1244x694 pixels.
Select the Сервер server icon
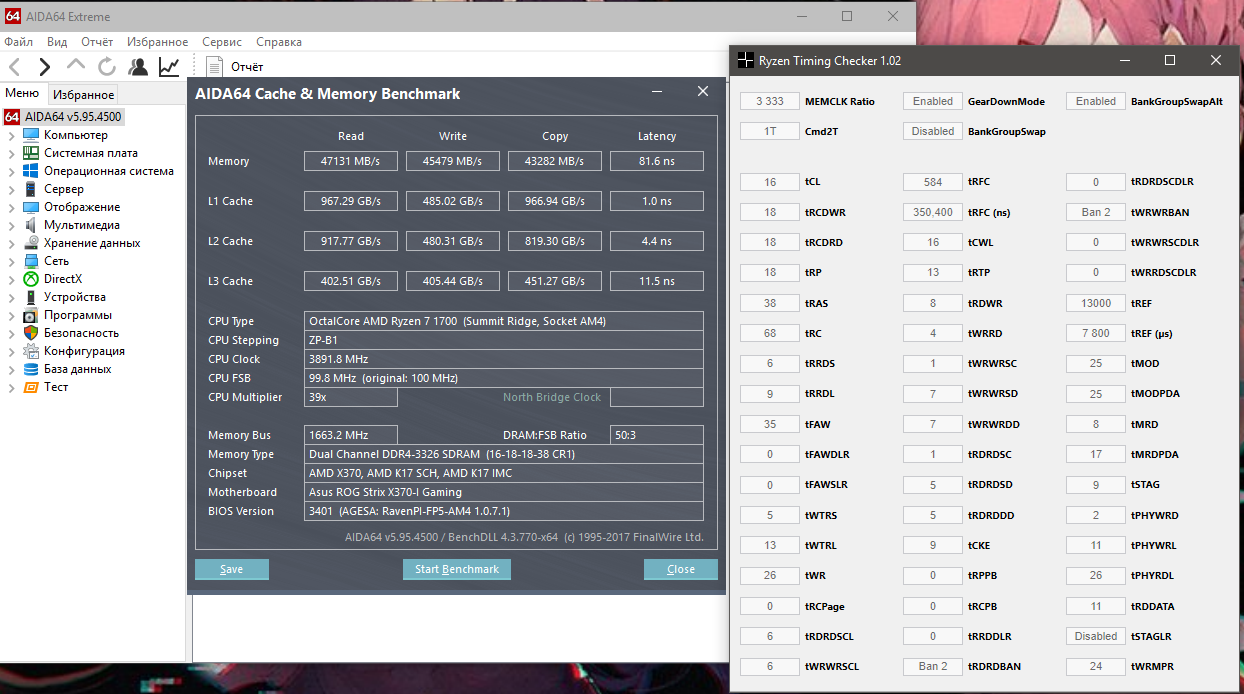tap(31, 189)
